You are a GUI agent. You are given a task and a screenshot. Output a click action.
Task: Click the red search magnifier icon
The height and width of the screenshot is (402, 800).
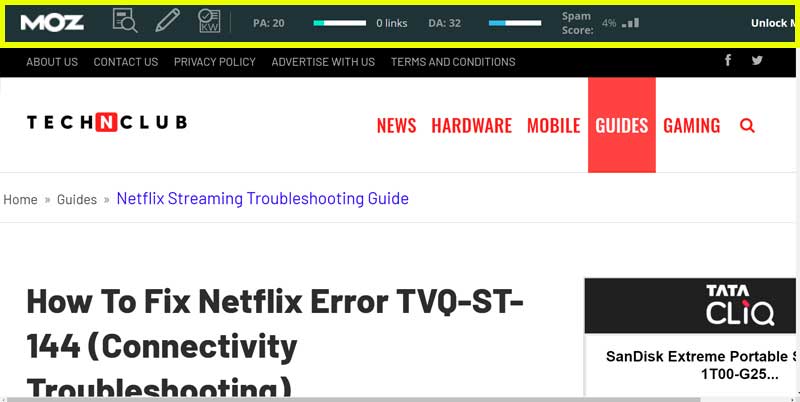click(747, 125)
